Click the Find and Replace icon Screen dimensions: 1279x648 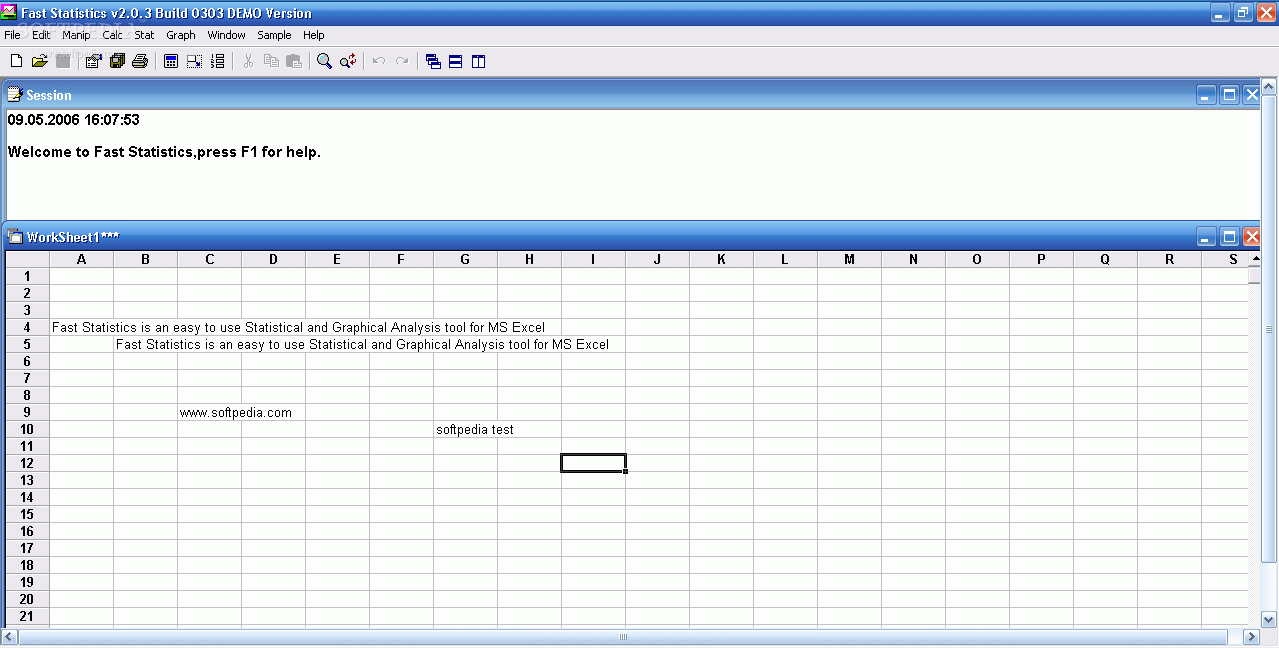point(348,61)
